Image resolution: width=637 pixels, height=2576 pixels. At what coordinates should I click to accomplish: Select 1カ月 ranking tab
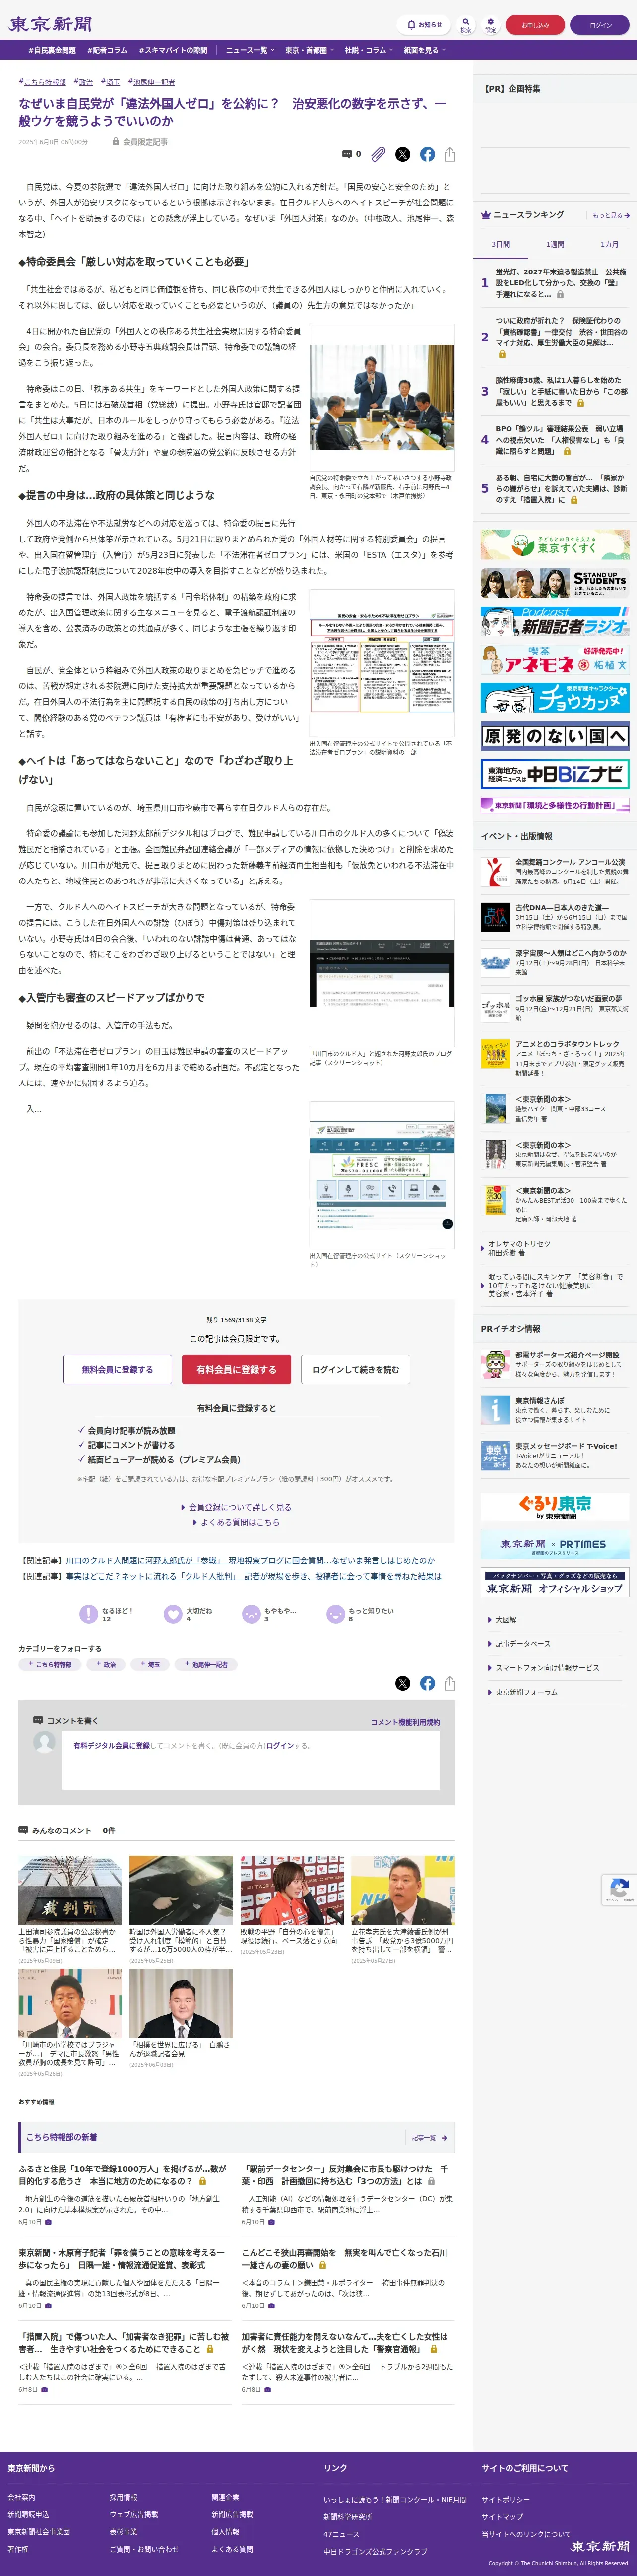tap(609, 244)
